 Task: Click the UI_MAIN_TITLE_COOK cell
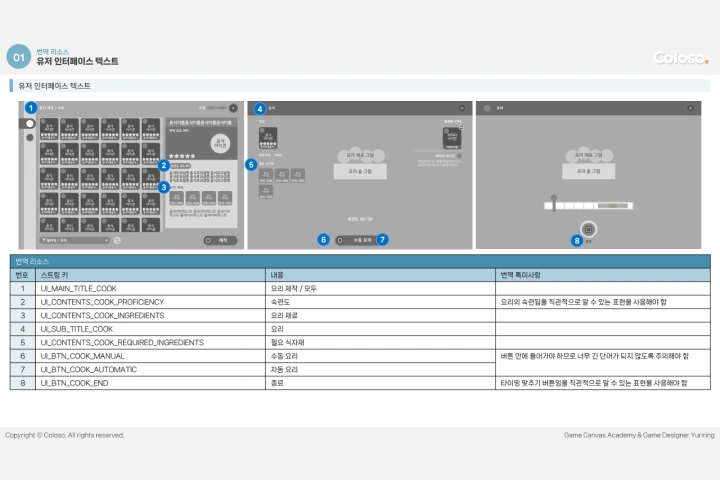point(150,288)
